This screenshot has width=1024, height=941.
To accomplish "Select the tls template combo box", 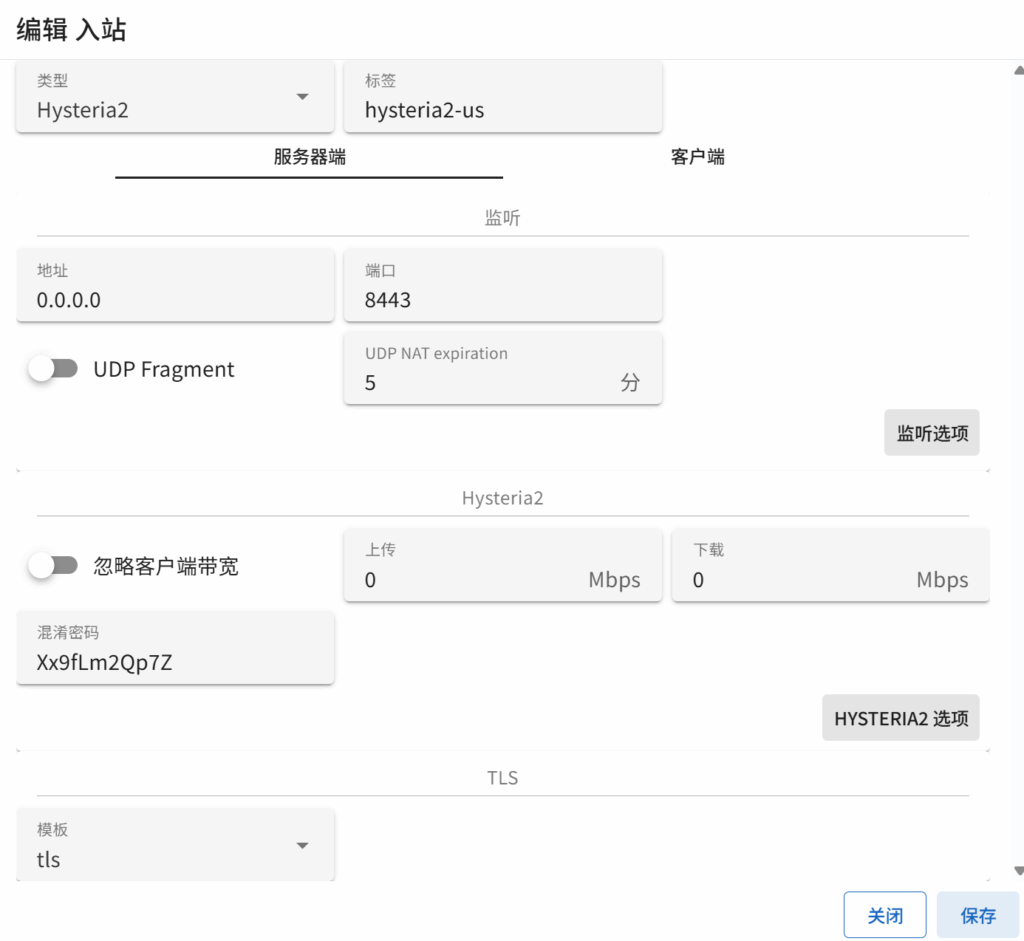I will 160,859.
